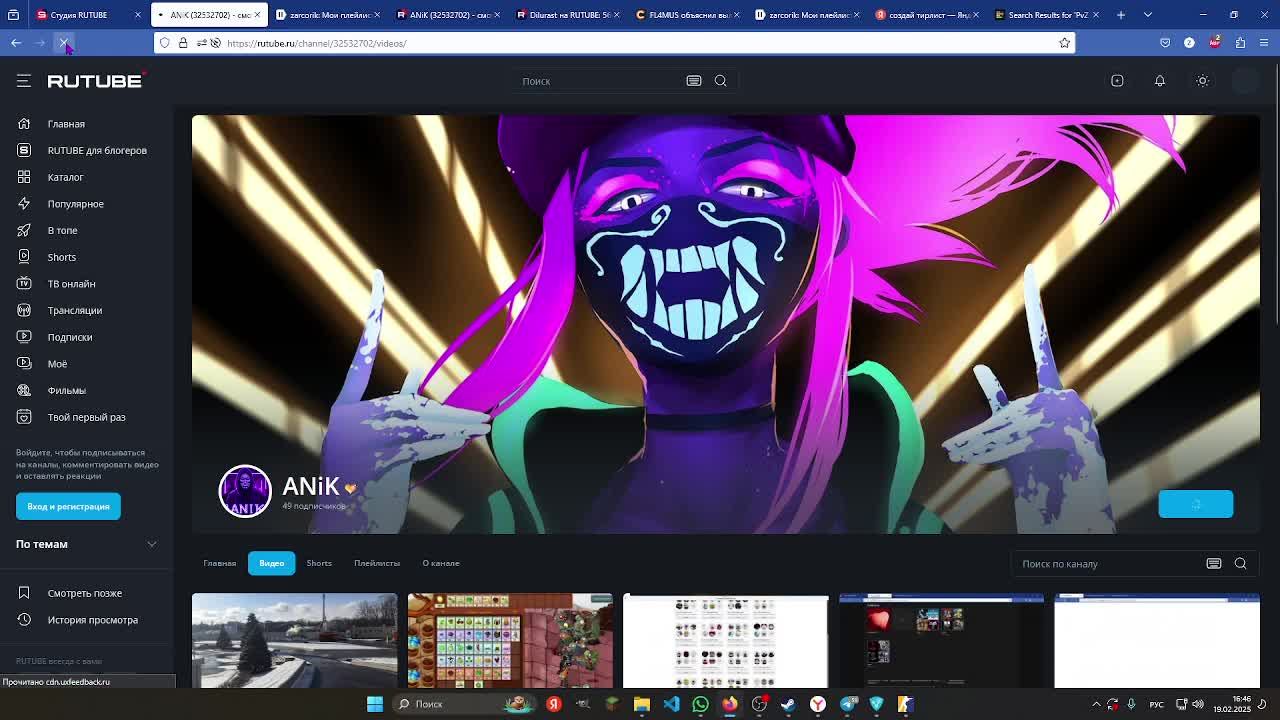Open the keyboard icon in channel search
This screenshot has width=1280, height=720.
(1214, 564)
